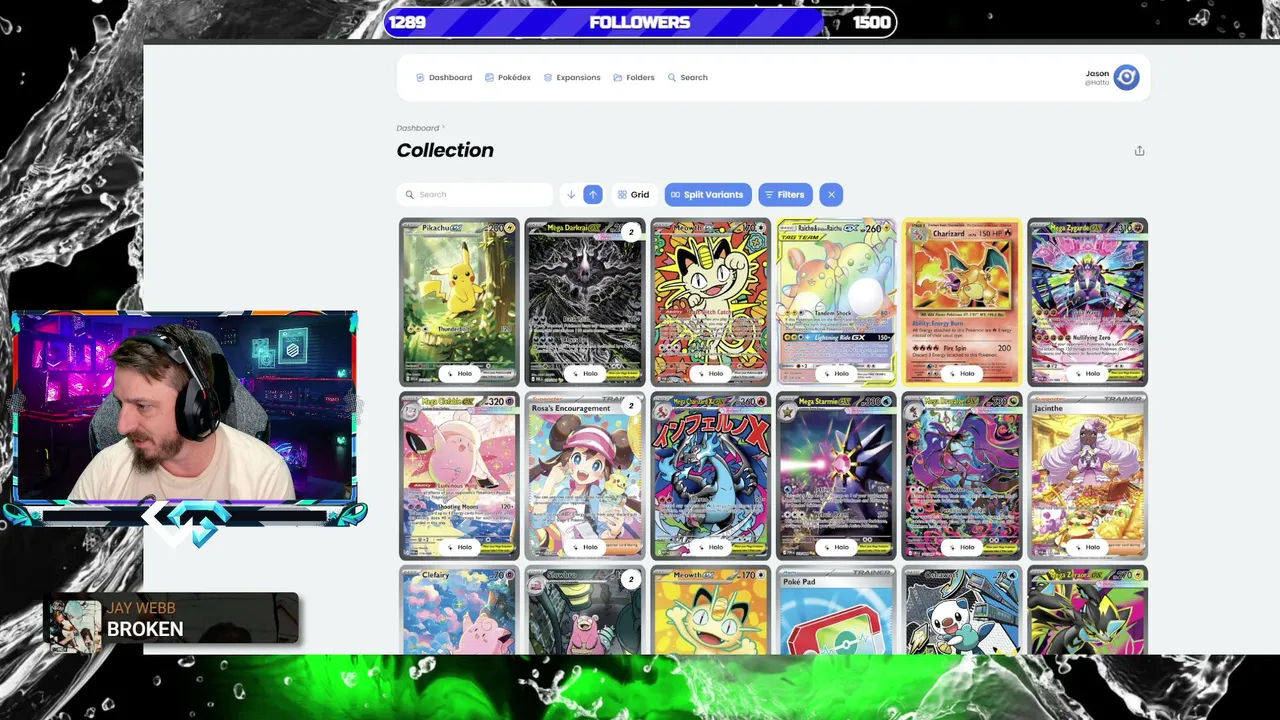Open the Folders section
The height and width of the screenshot is (720, 1280).
(634, 77)
